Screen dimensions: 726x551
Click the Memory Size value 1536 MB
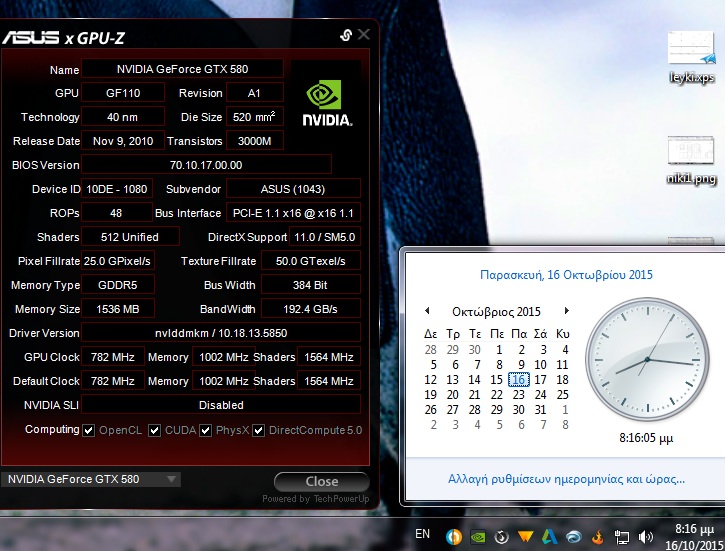(118, 309)
